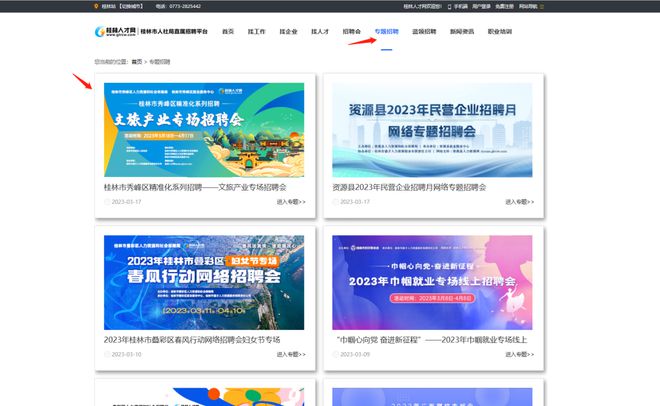Click the 桂林人才网欢迎您 welcome text

[x=422, y=6]
